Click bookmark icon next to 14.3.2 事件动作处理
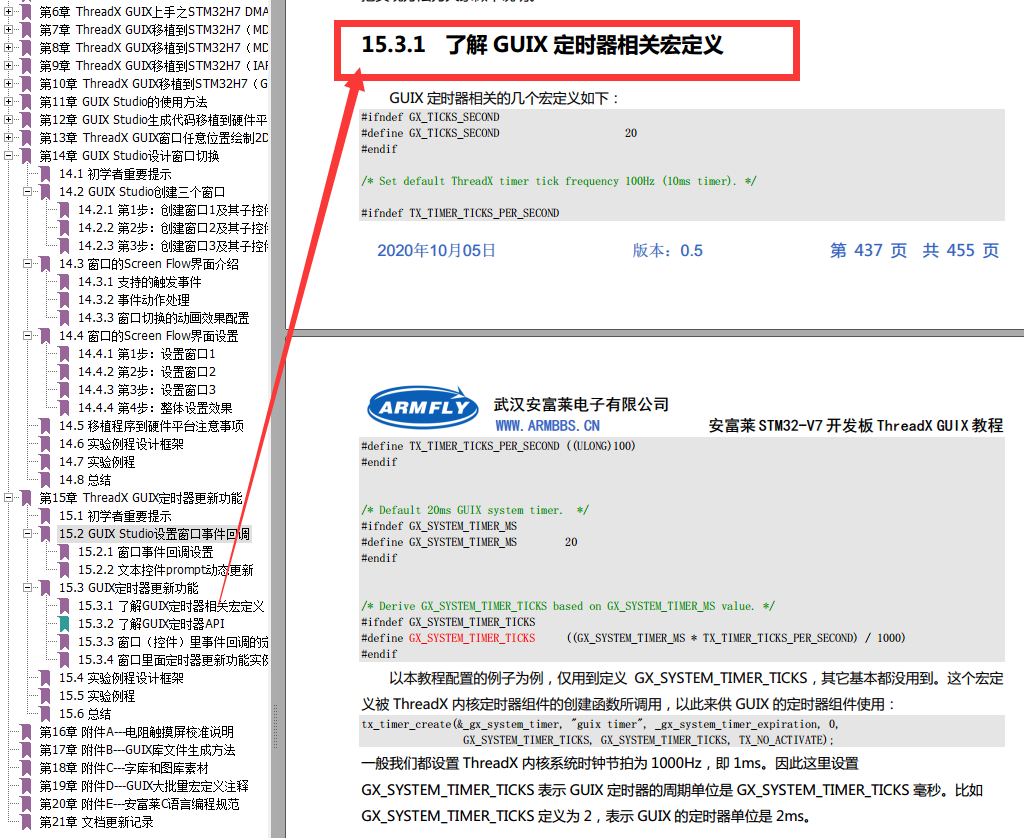The image size is (1024, 838). point(64,300)
